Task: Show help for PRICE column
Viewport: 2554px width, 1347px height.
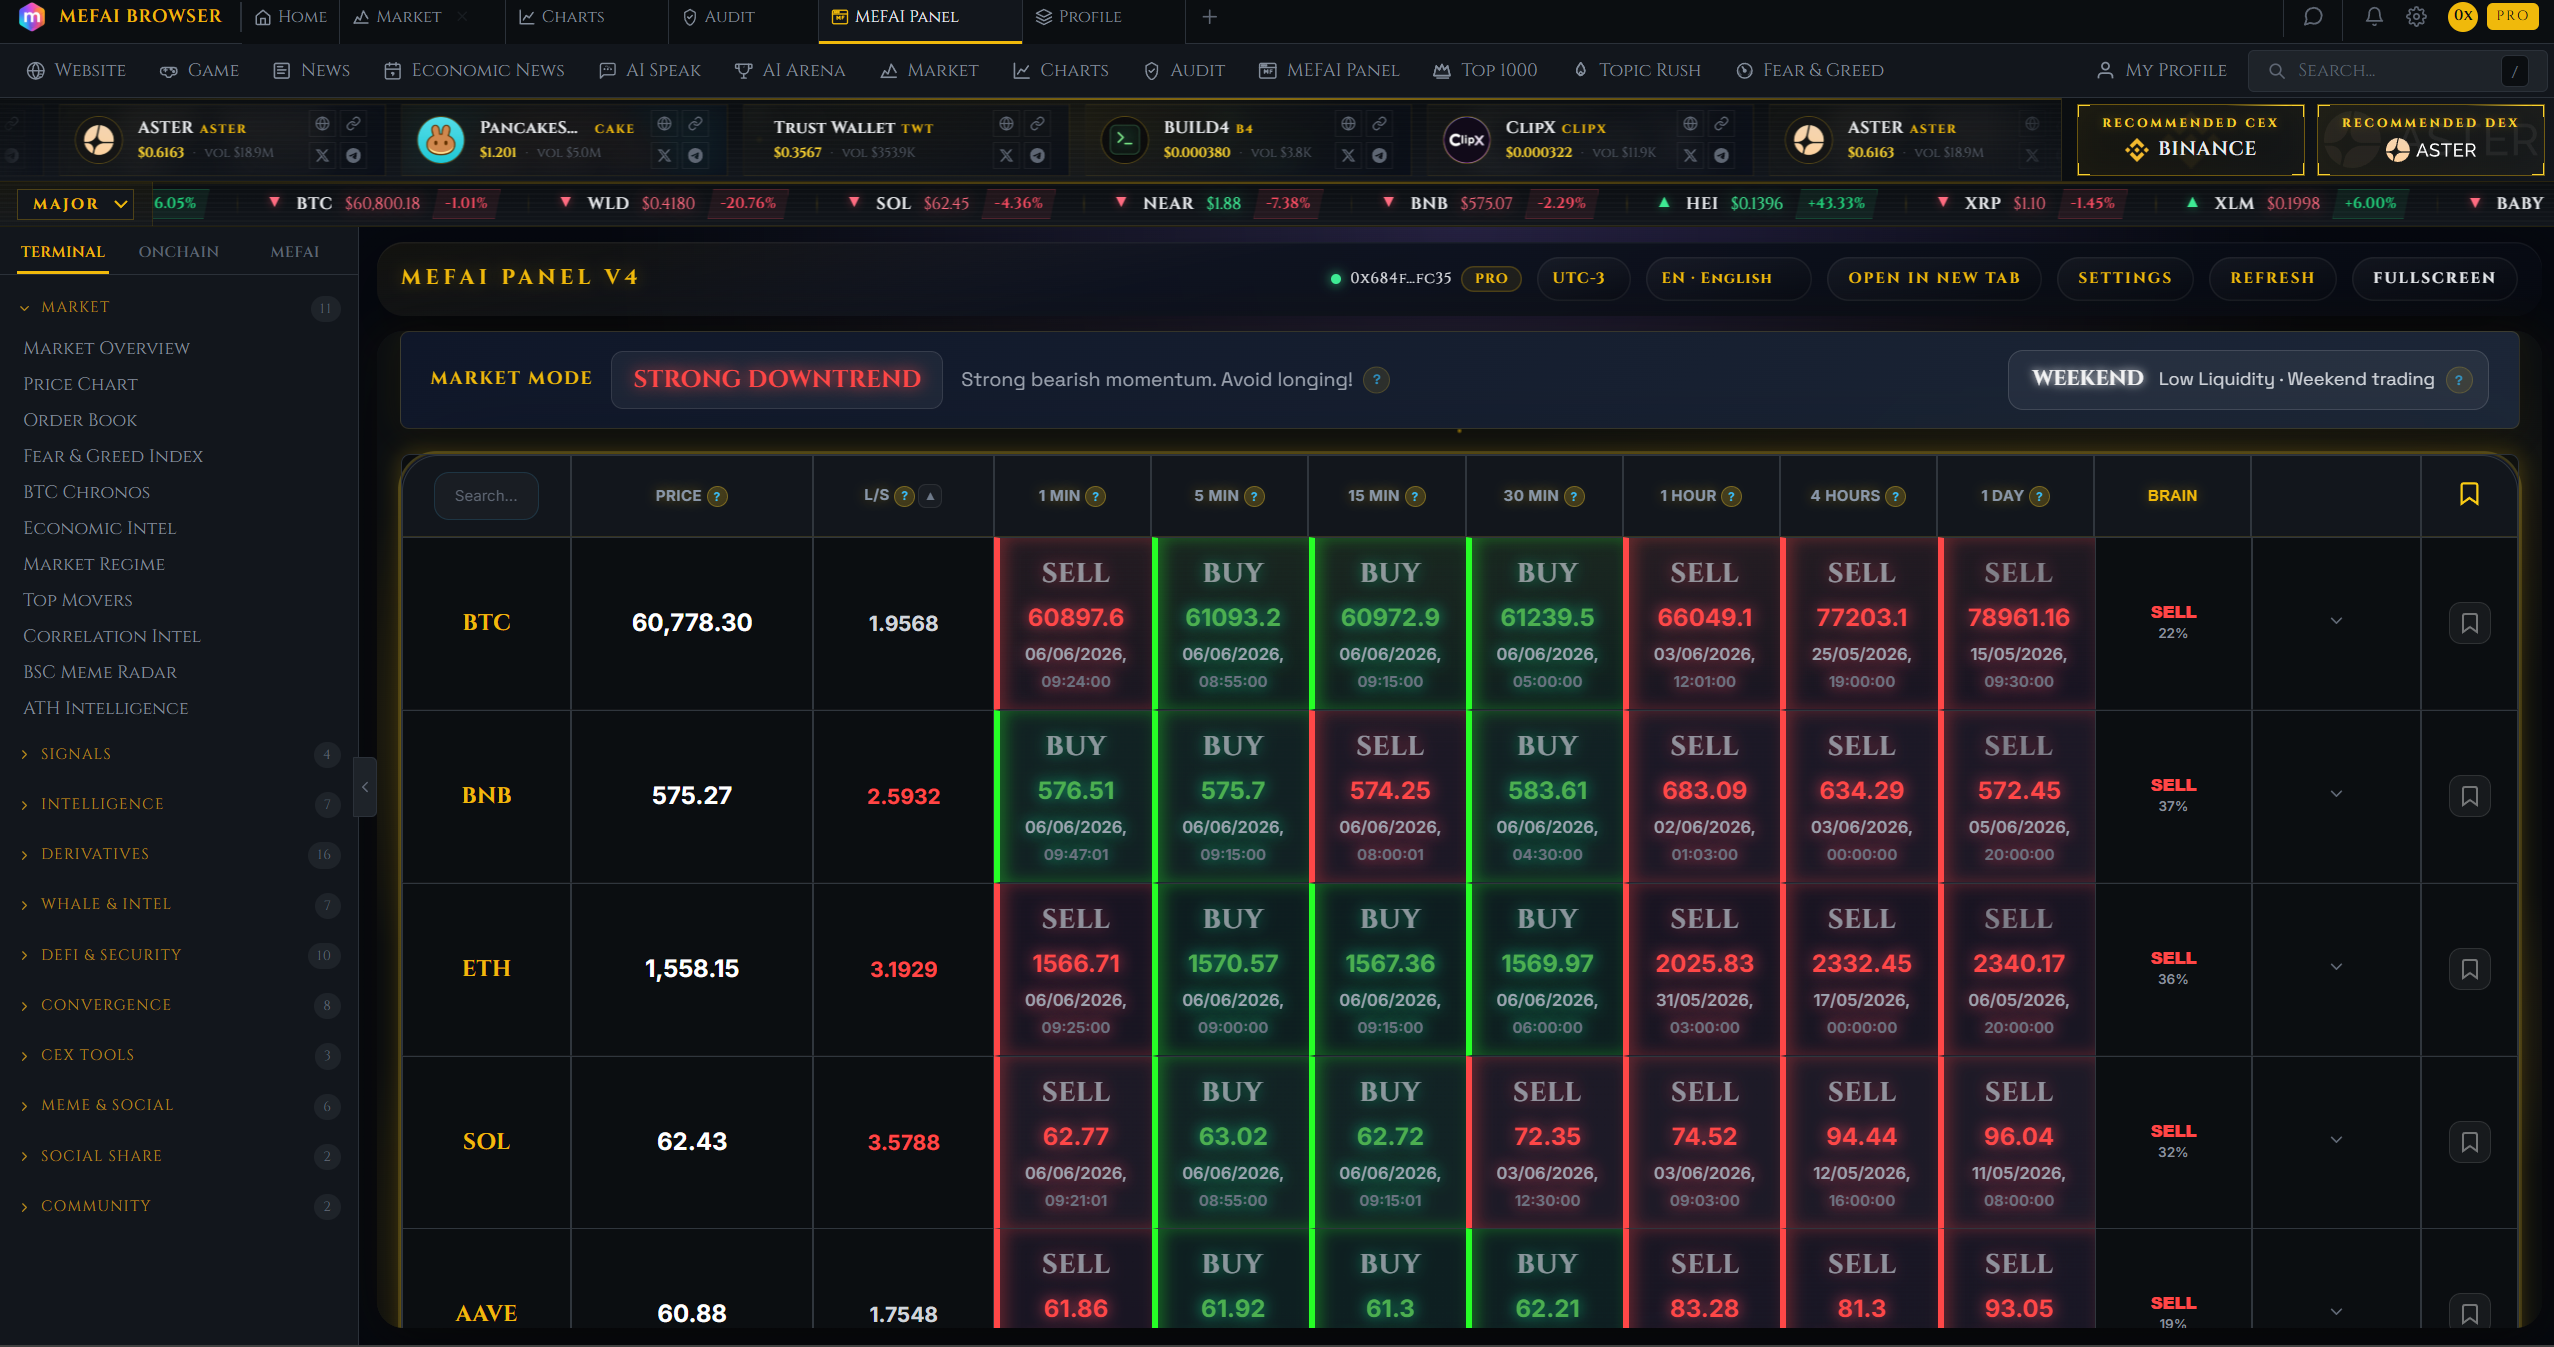Action: (x=717, y=496)
